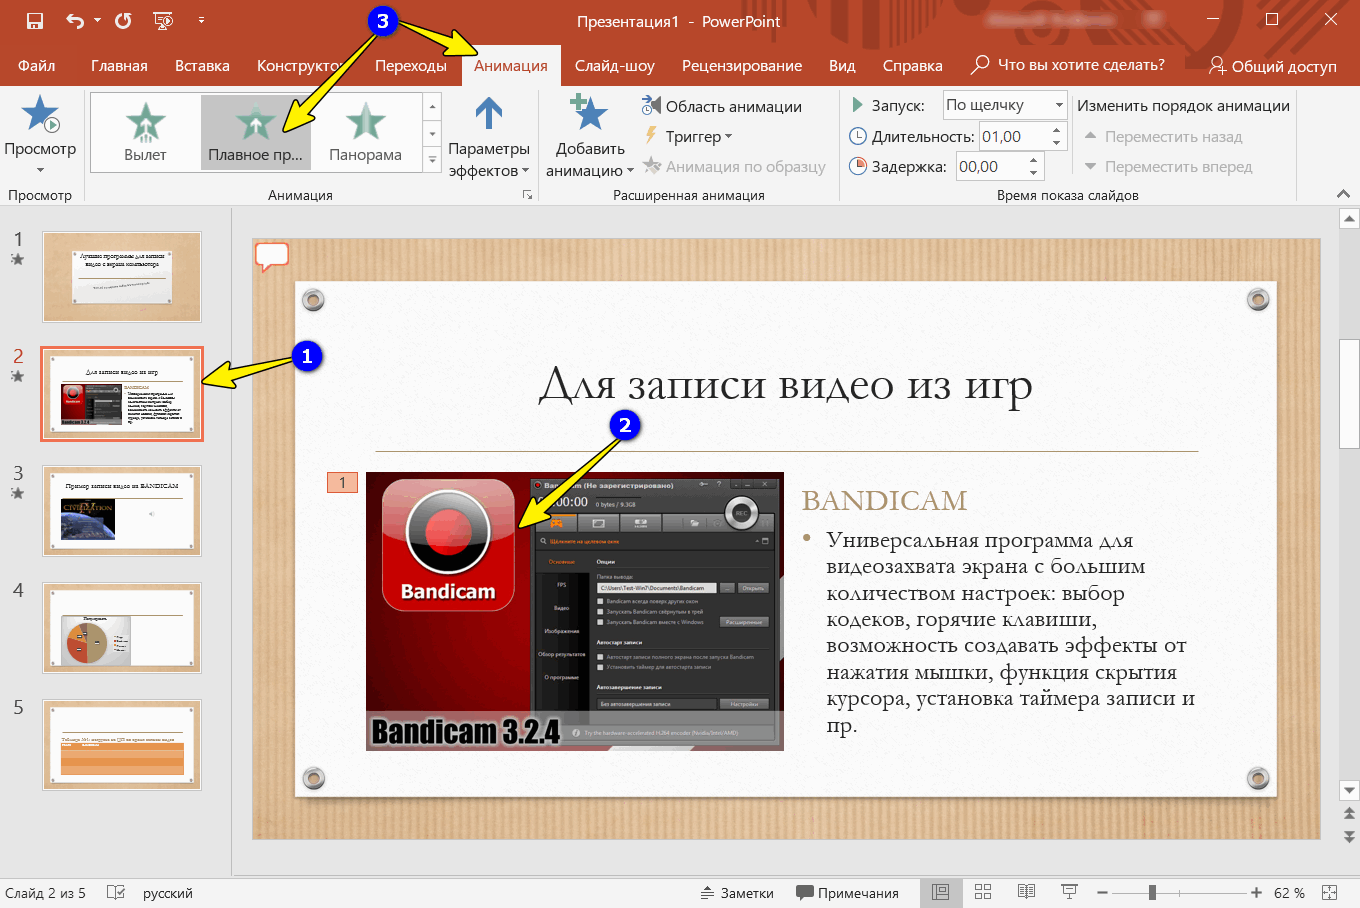Click the Длительность value field
The width and height of the screenshot is (1360, 908).
tap(1013, 136)
